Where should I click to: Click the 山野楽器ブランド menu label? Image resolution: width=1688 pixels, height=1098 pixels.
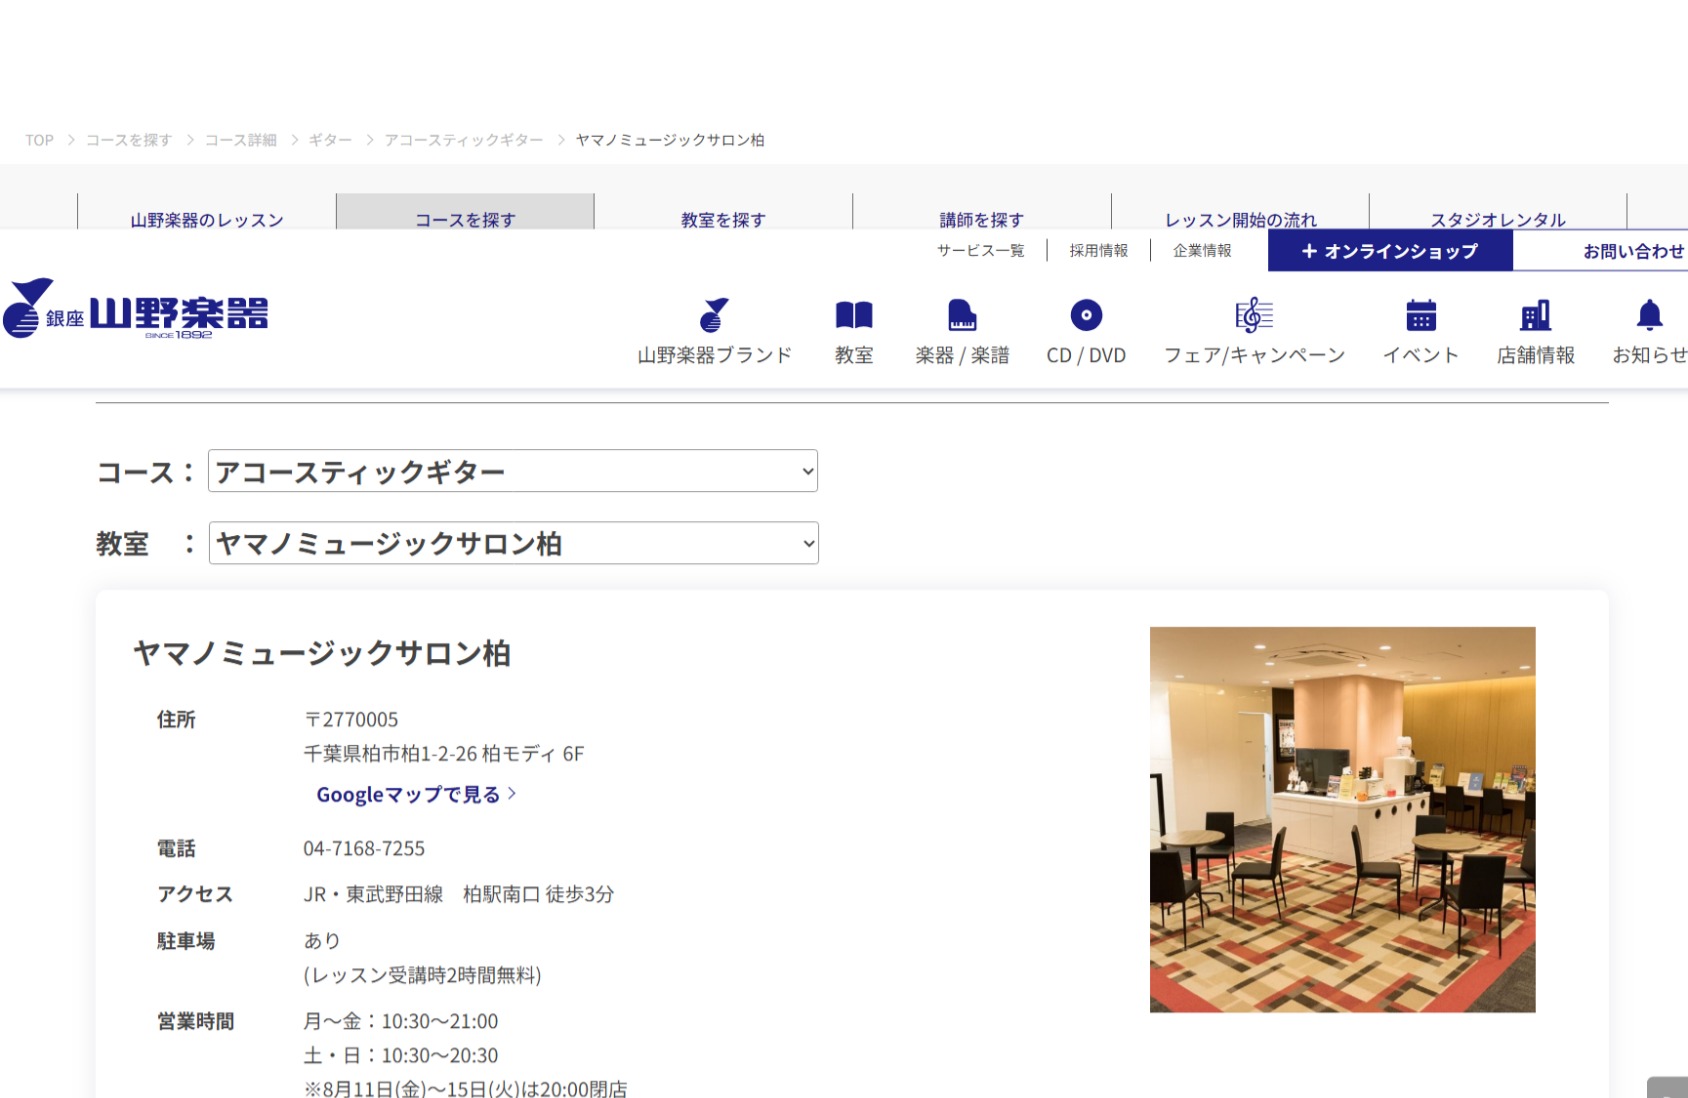(714, 355)
